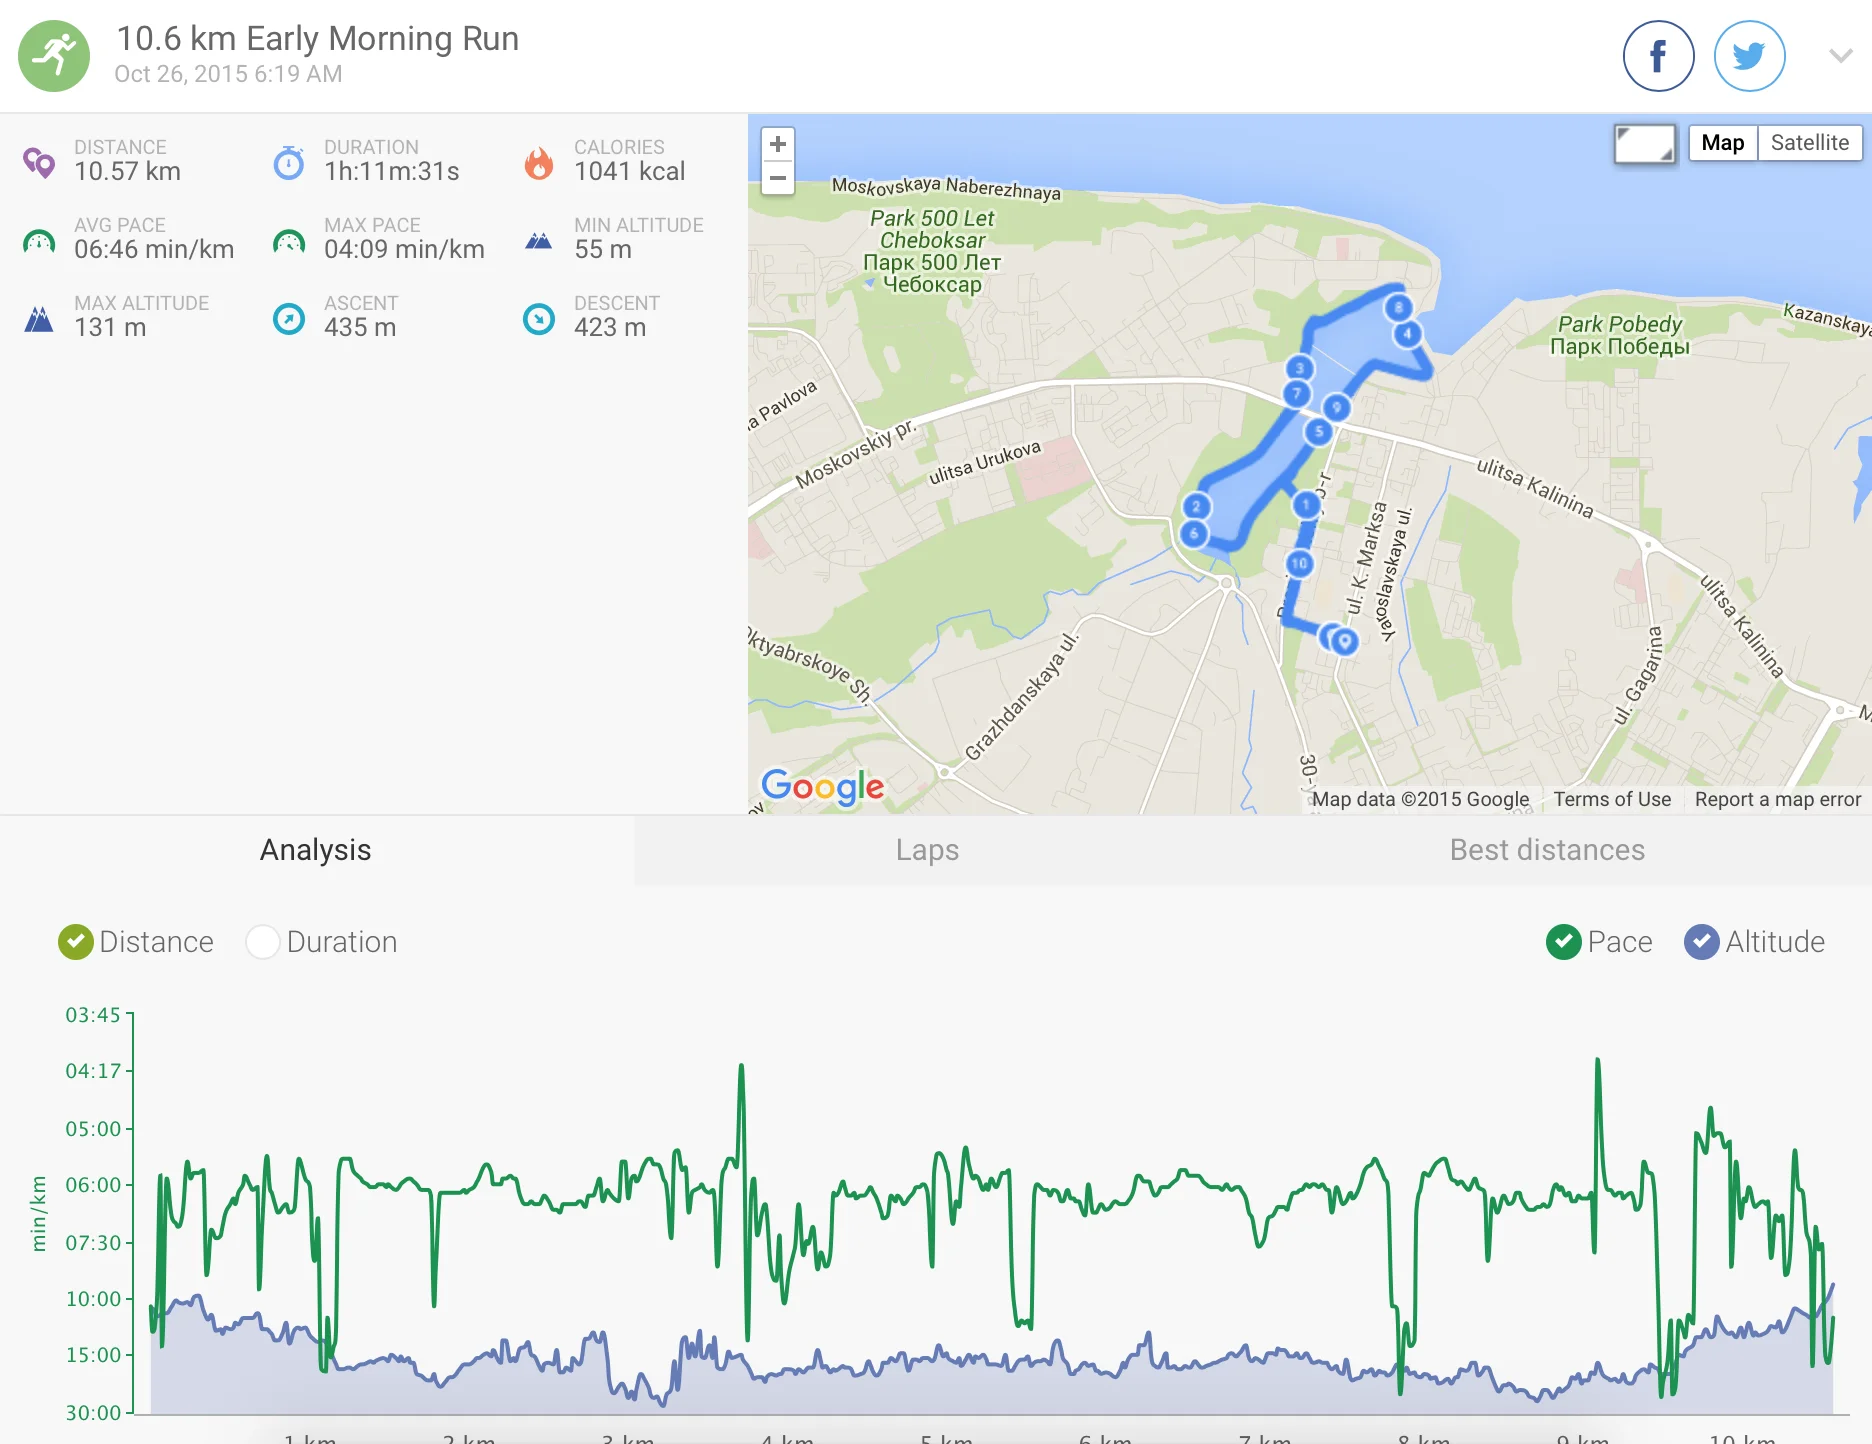Image resolution: width=1872 pixels, height=1444 pixels.
Task: Toggle the Pace graph line
Action: [1564, 942]
